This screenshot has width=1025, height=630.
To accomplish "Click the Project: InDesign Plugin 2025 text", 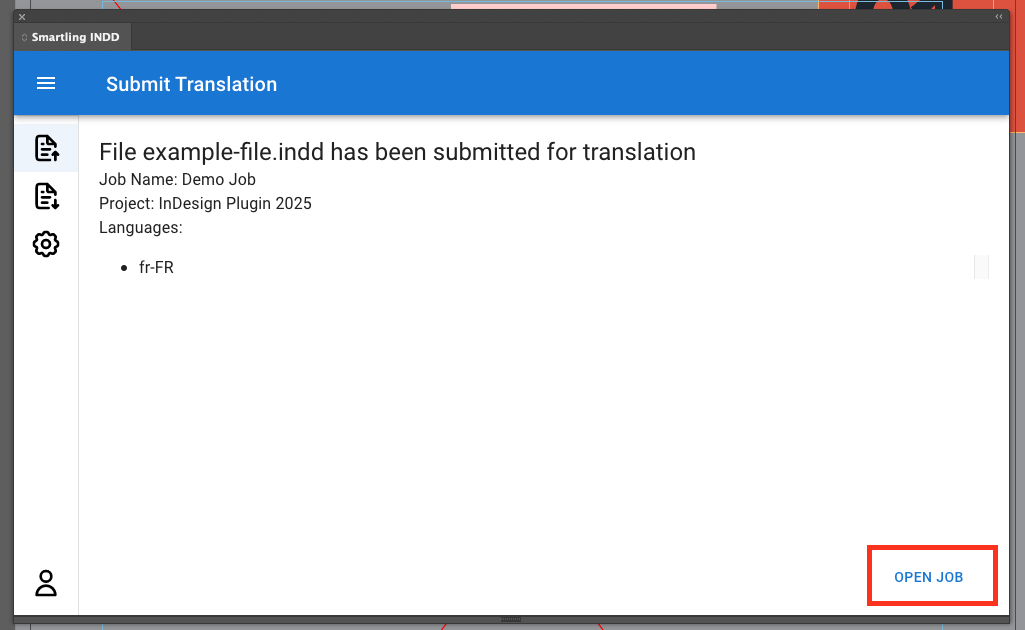I will point(205,204).
